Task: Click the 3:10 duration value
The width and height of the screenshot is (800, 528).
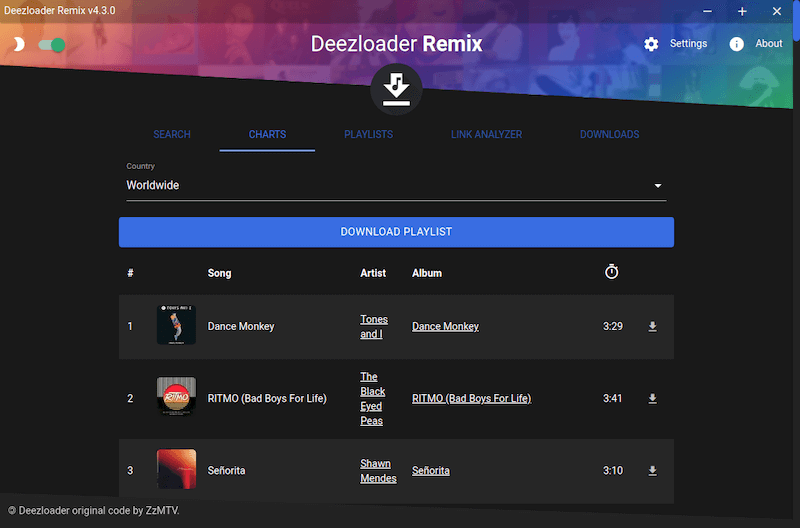Action: tap(613, 471)
